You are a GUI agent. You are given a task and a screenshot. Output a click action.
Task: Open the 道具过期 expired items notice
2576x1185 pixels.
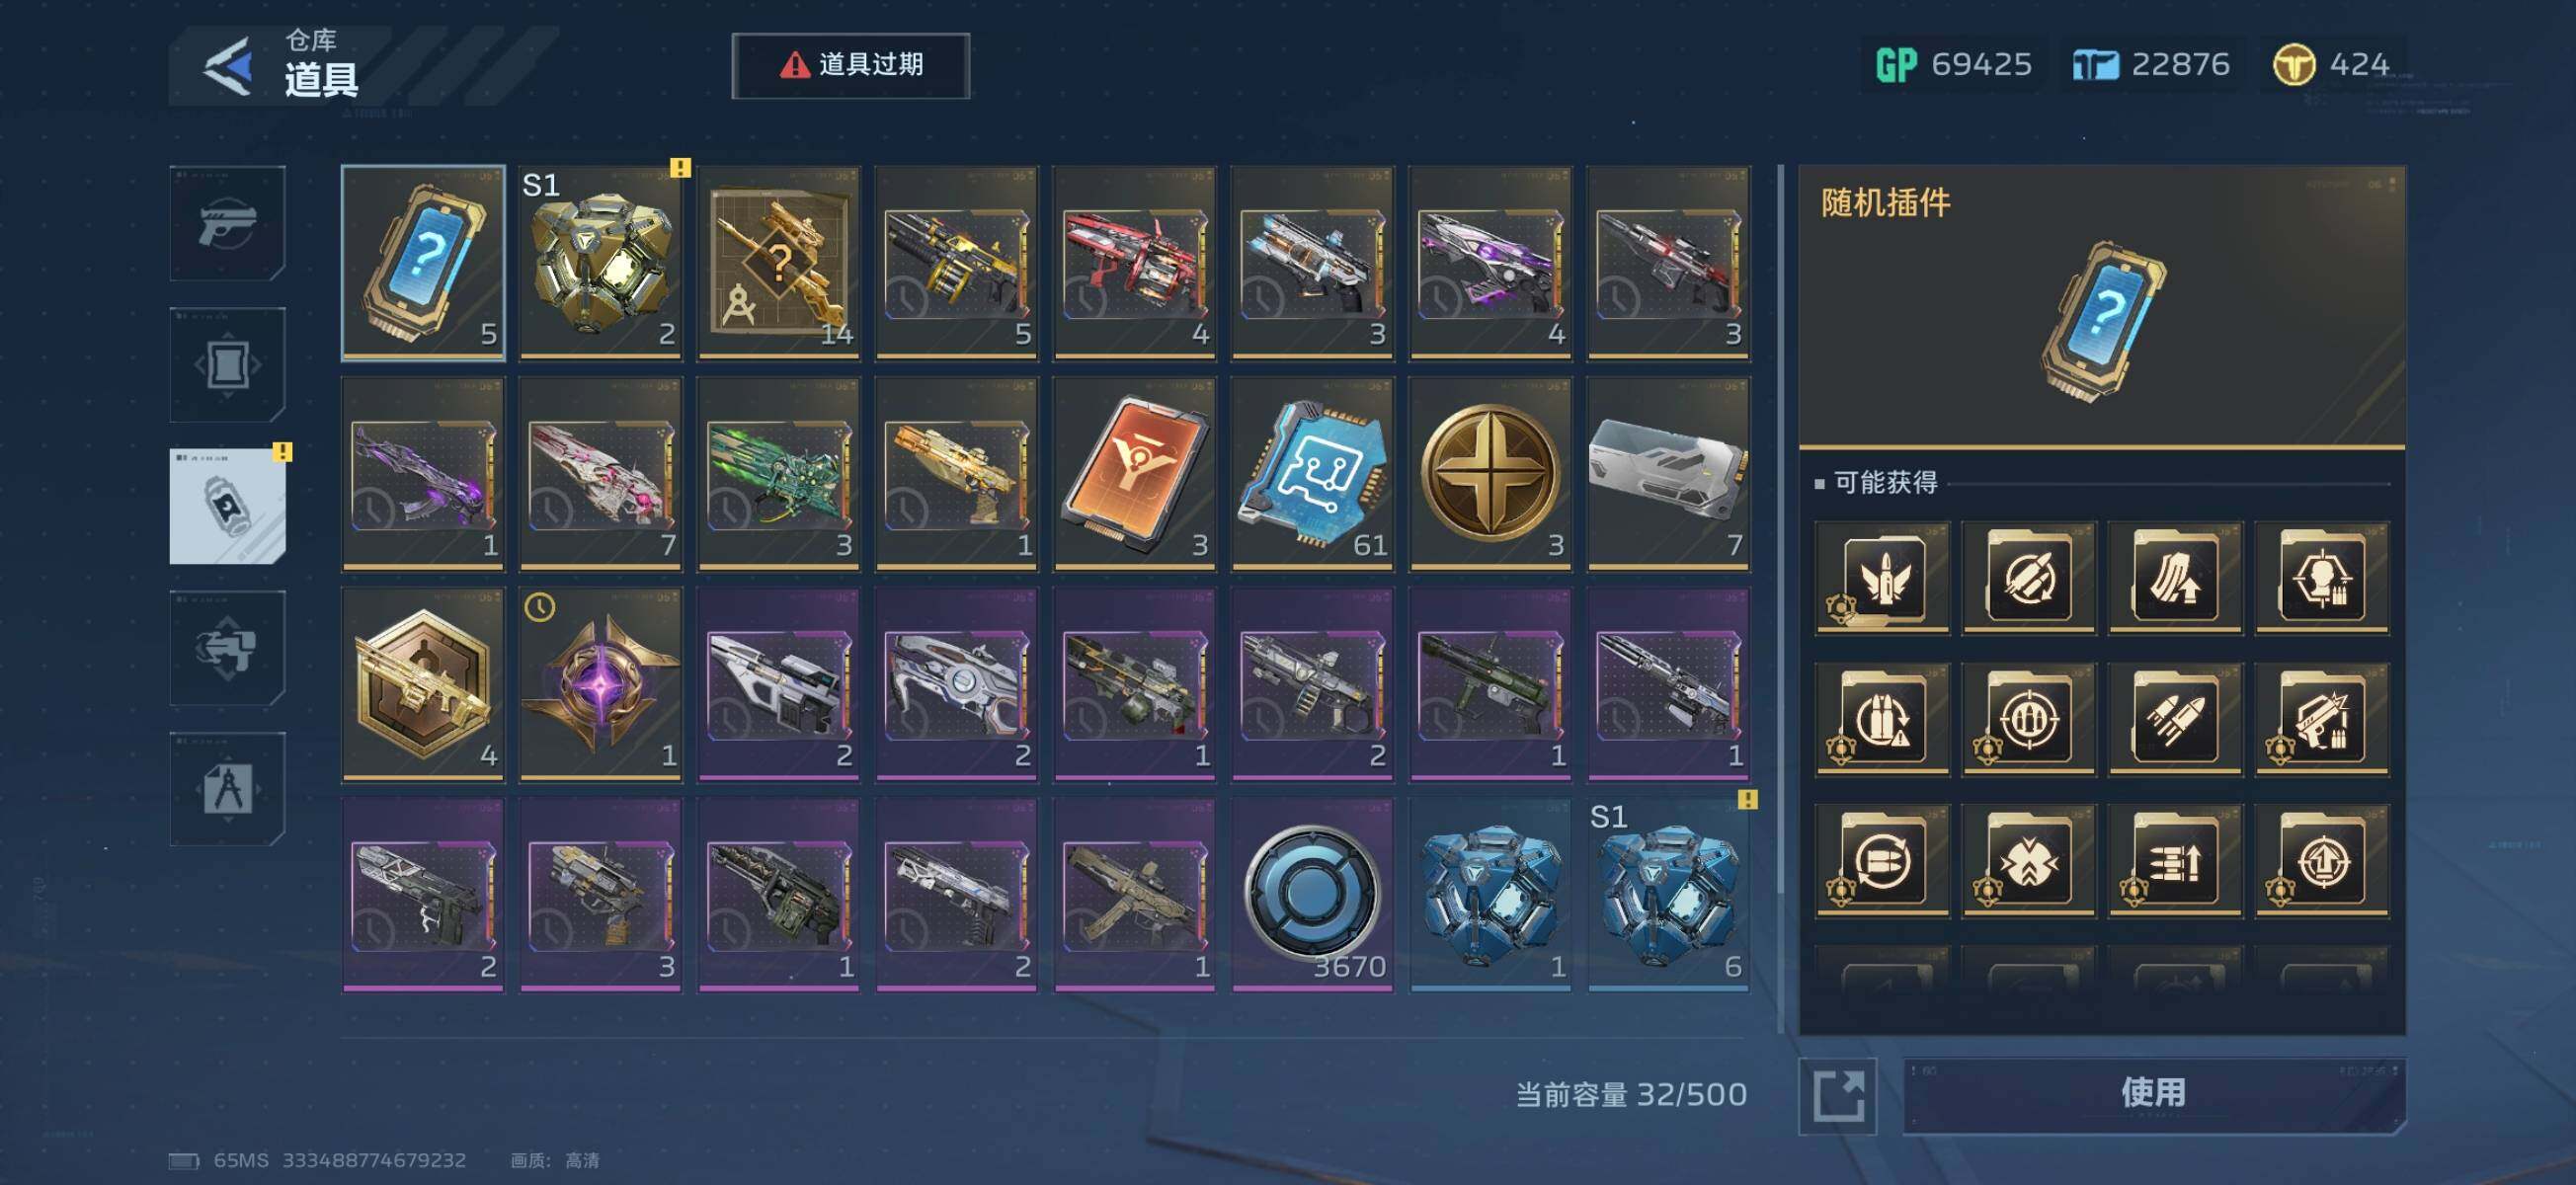coord(850,65)
